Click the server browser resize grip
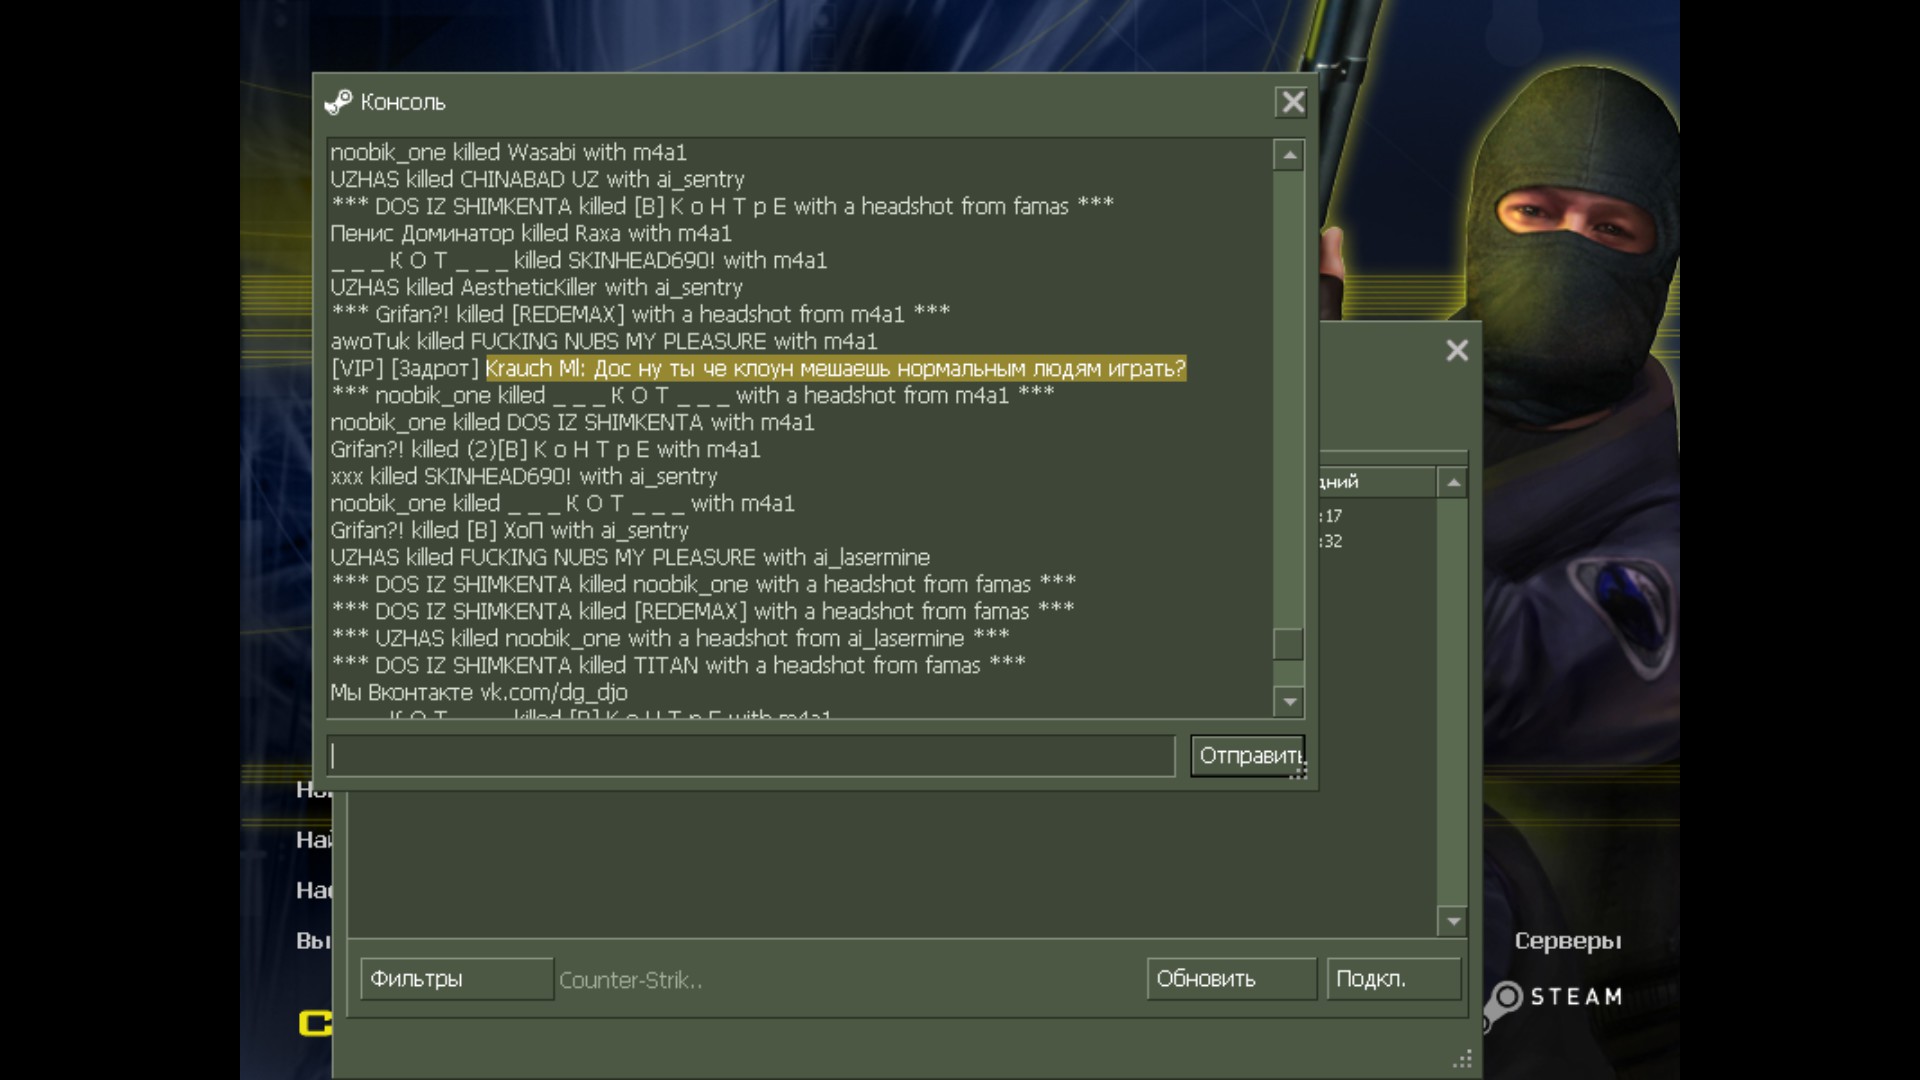 point(1463,1059)
